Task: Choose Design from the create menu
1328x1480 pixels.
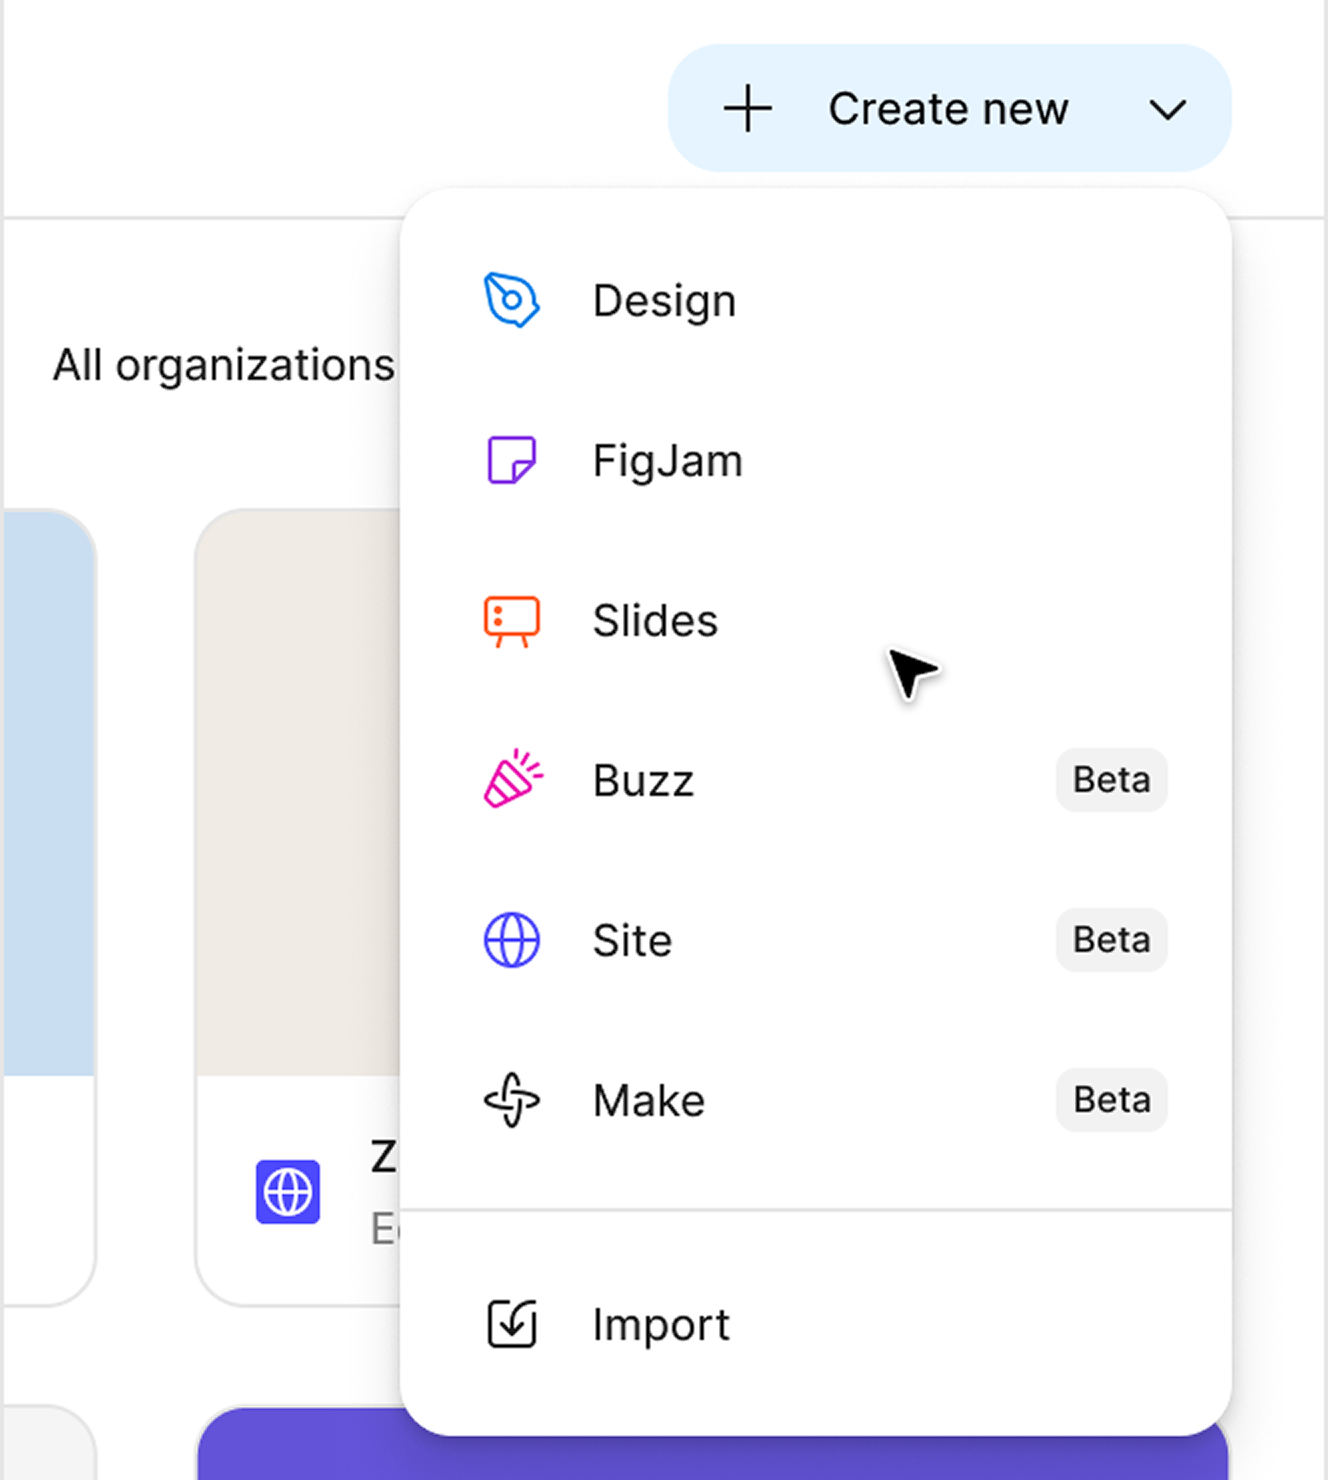Action: [664, 299]
